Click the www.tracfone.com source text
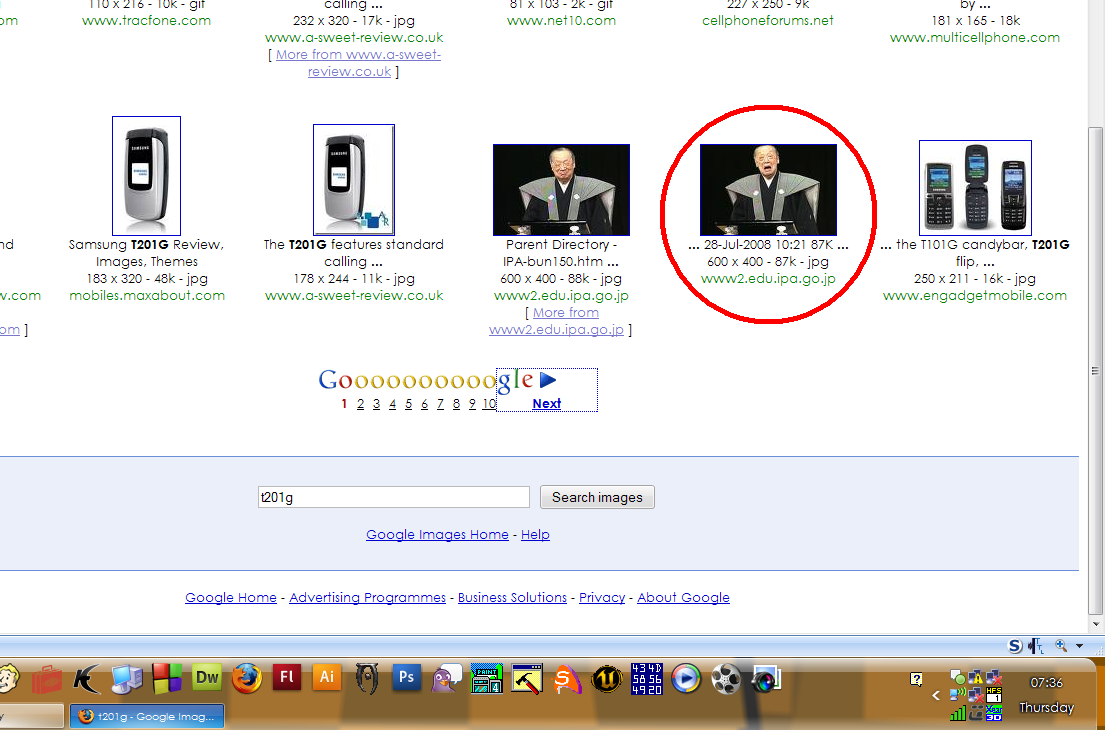1105x730 pixels. [x=147, y=20]
